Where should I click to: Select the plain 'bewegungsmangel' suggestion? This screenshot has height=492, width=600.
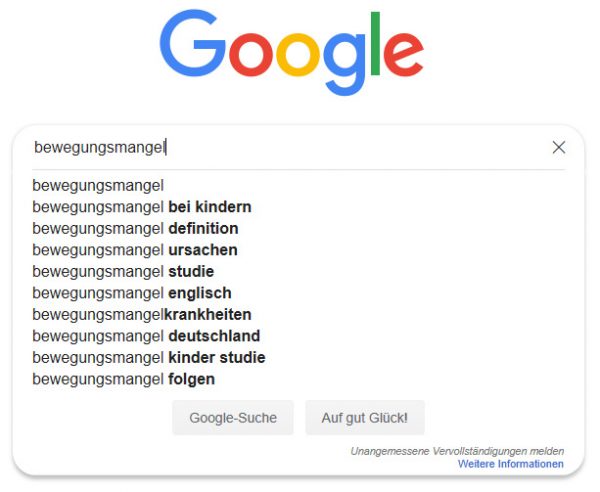(x=98, y=185)
